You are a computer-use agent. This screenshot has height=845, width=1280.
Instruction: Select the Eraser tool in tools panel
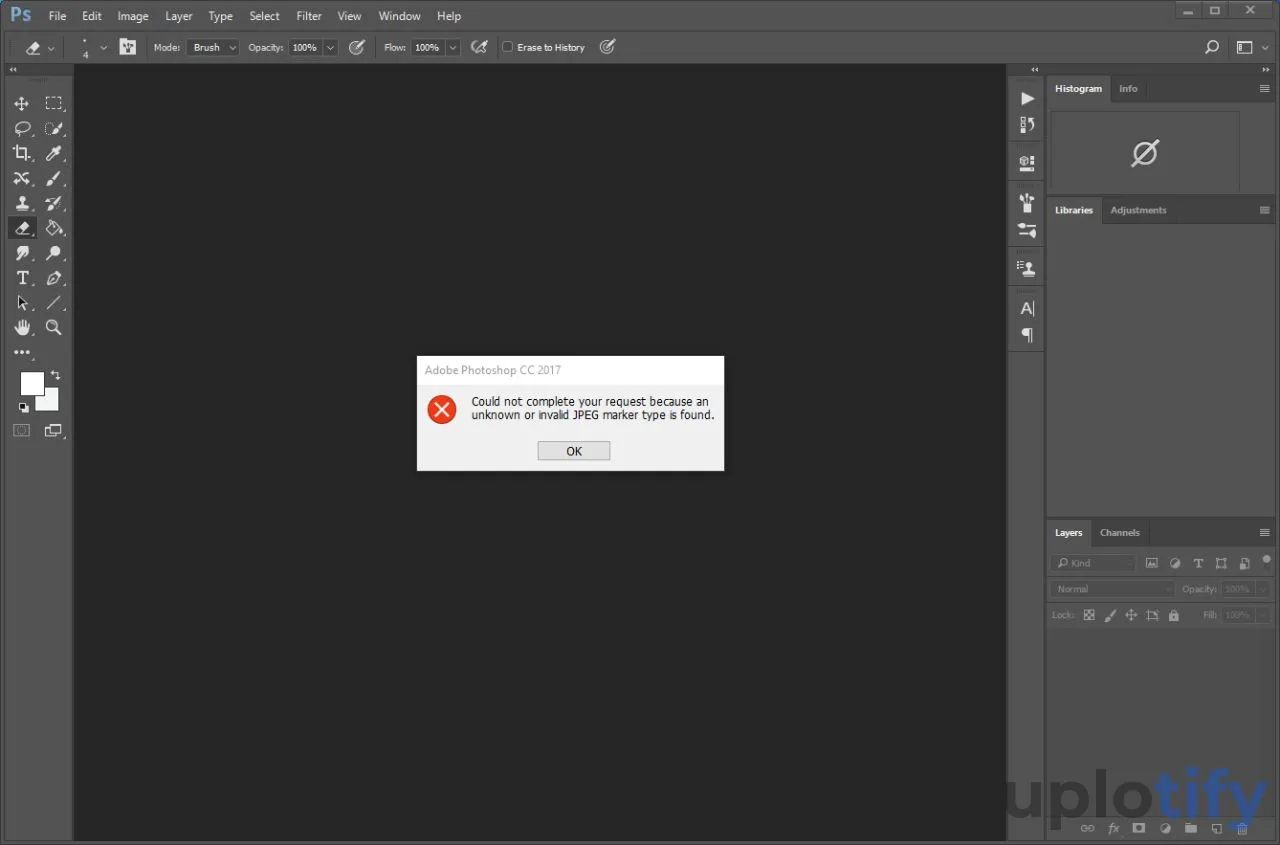22,228
